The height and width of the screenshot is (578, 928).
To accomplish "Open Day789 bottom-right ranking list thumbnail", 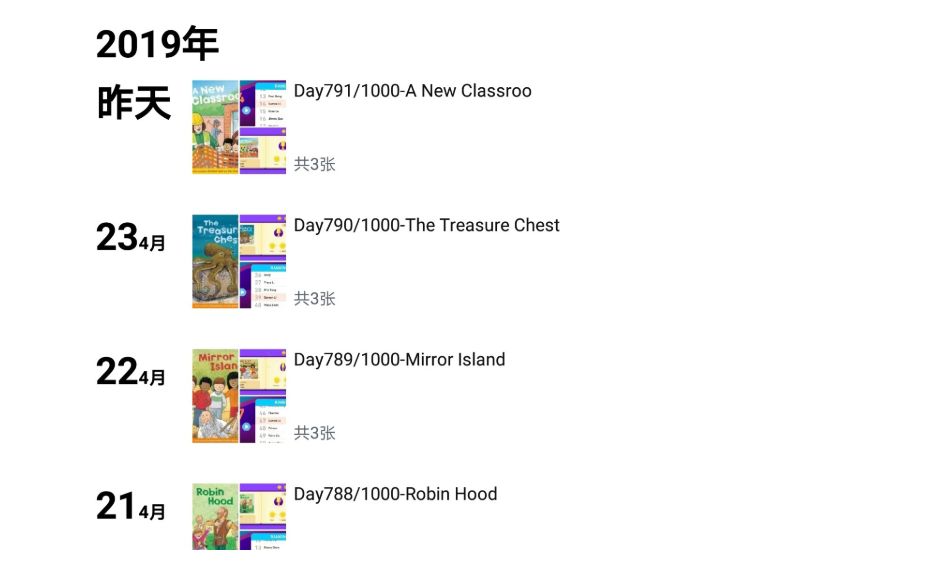I will tap(263, 419).
